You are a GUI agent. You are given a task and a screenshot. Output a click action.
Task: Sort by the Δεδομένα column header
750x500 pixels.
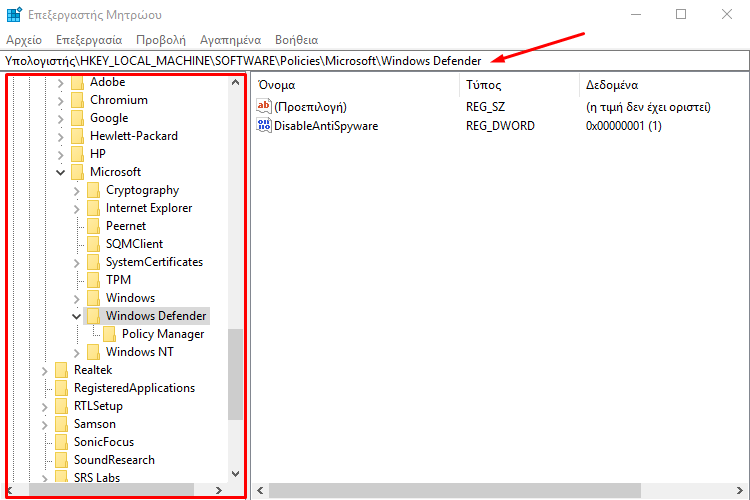click(664, 85)
